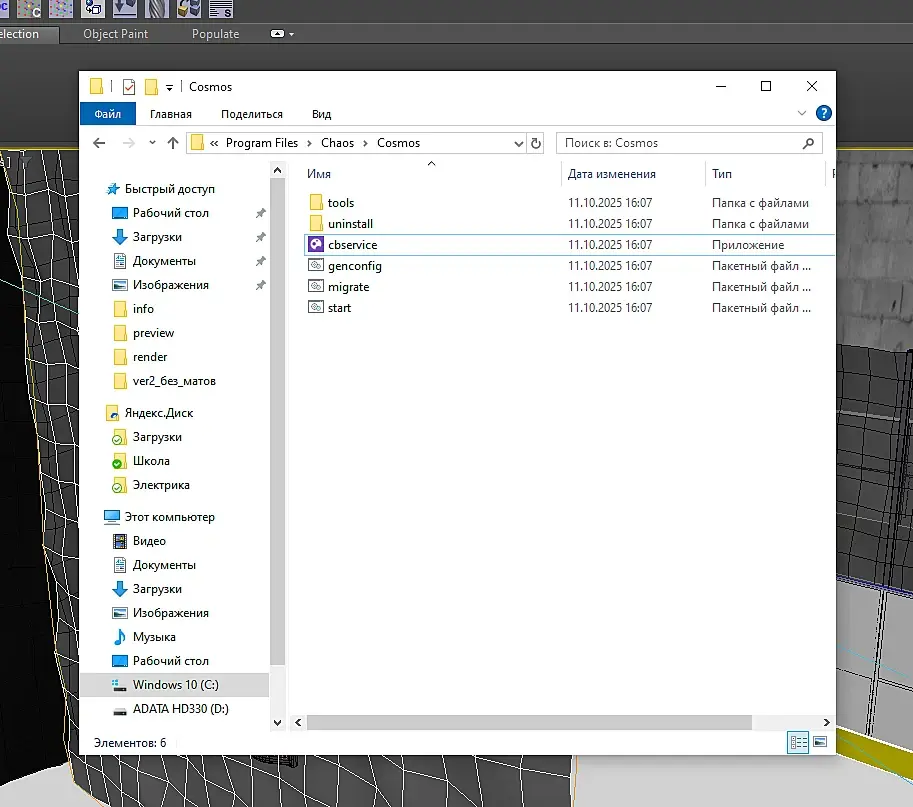Expand the ribbon with the chevron
The width and height of the screenshot is (913, 807).
(x=802, y=114)
